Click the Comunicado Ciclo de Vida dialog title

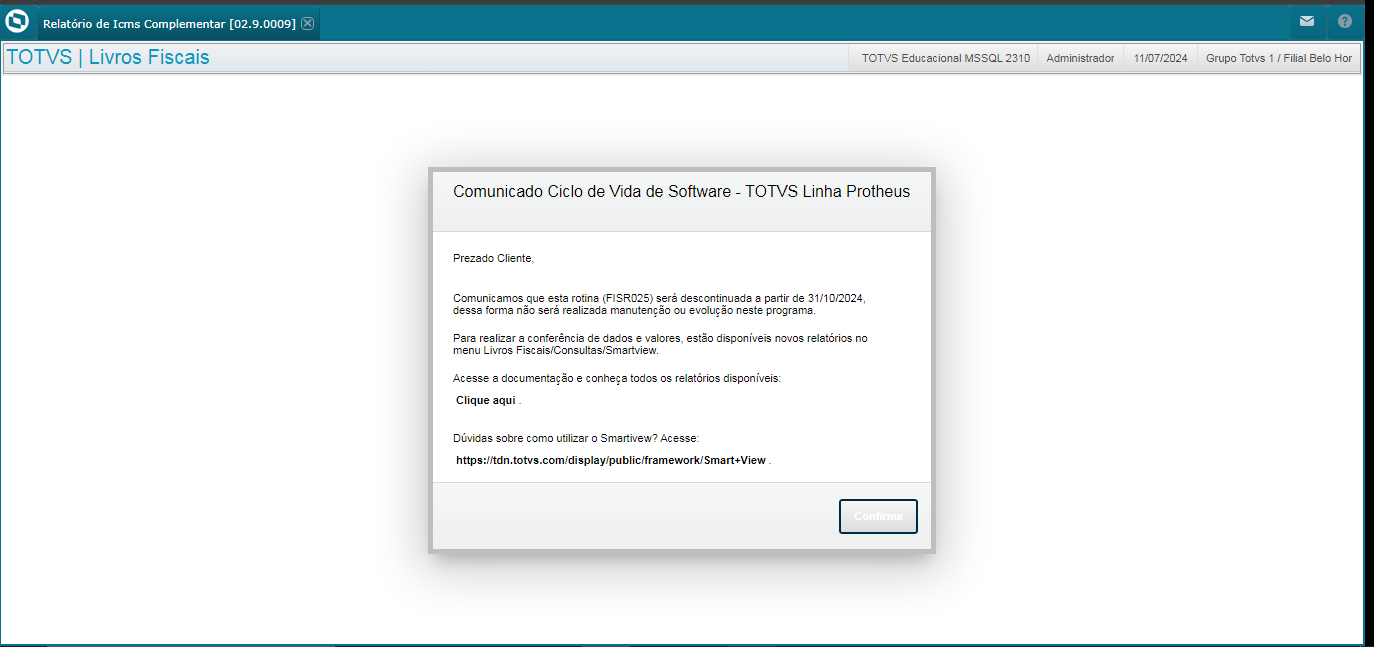(682, 191)
